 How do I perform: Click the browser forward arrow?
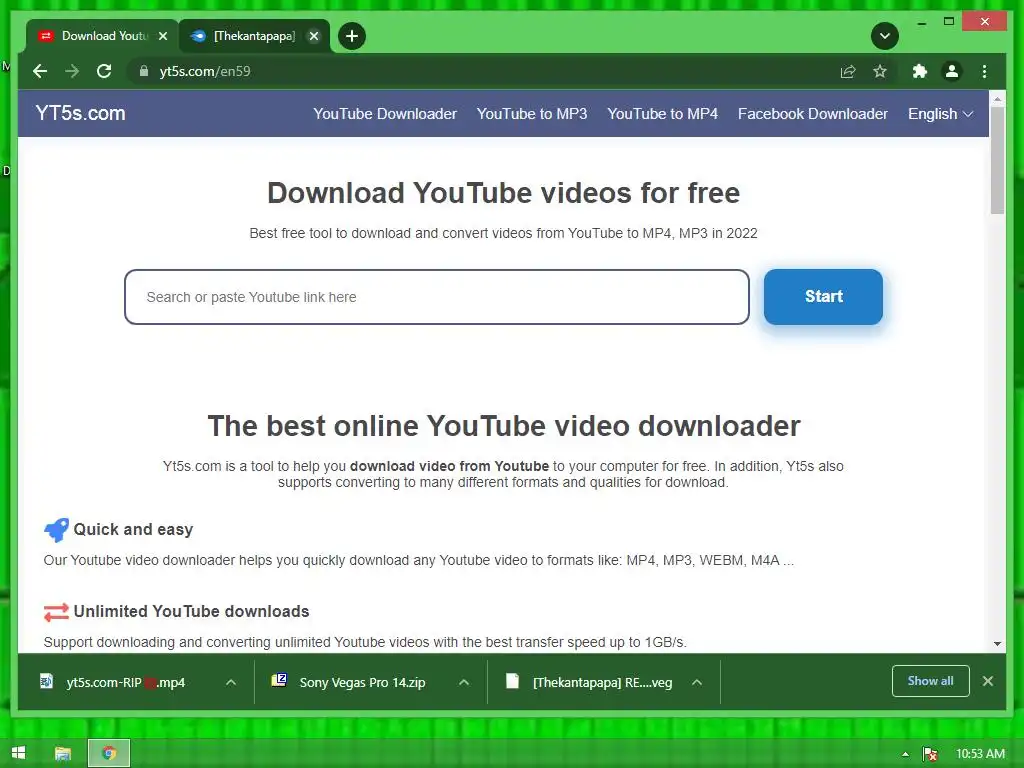point(72,71)
